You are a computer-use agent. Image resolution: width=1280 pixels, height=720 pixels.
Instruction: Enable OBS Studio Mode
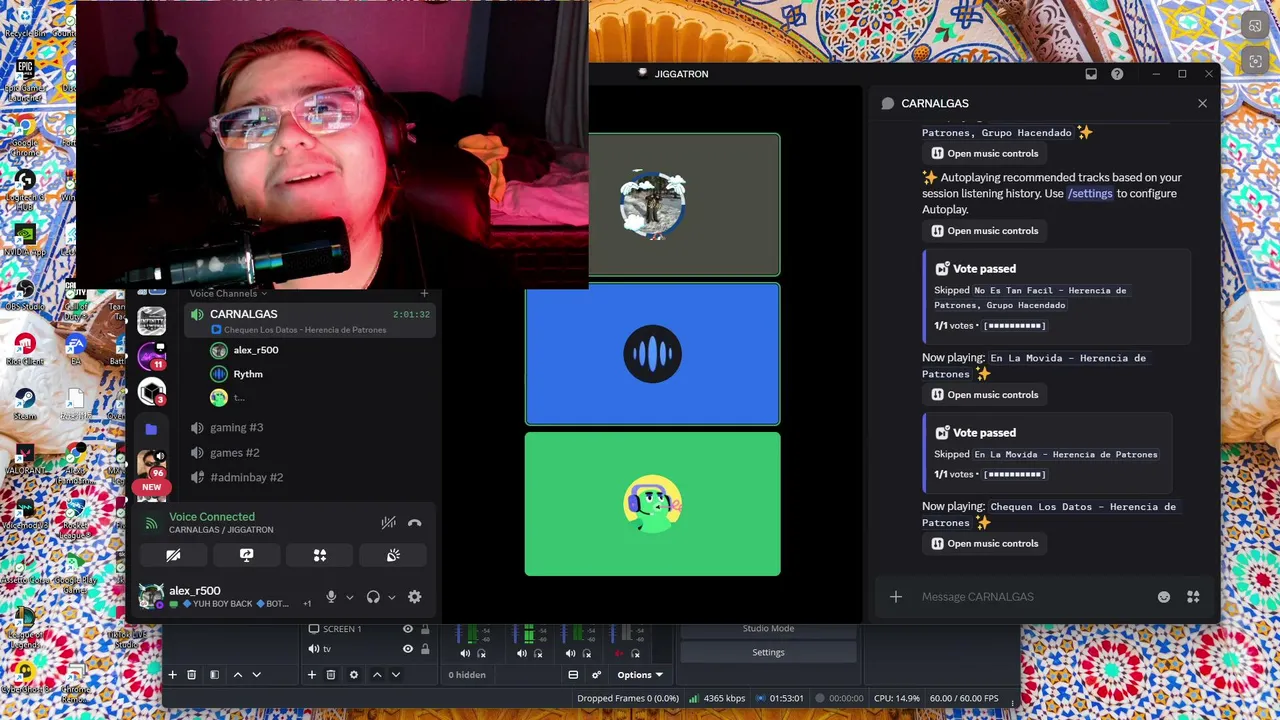tap(768, 629)
